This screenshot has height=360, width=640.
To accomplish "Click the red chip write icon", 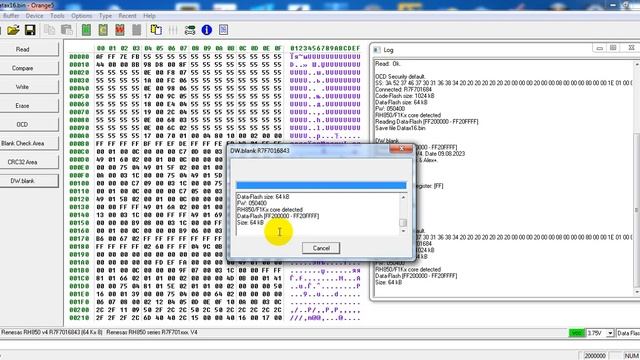I will click(120, 30).
